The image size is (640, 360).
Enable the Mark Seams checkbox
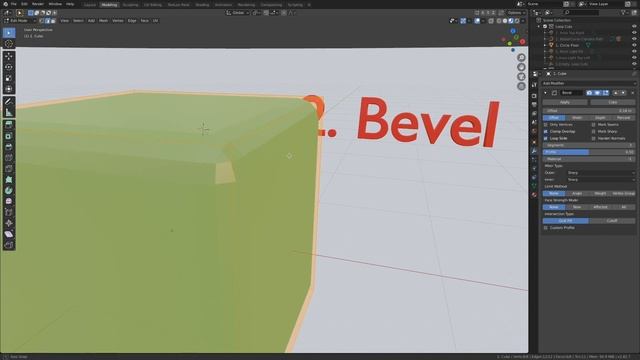593,124
